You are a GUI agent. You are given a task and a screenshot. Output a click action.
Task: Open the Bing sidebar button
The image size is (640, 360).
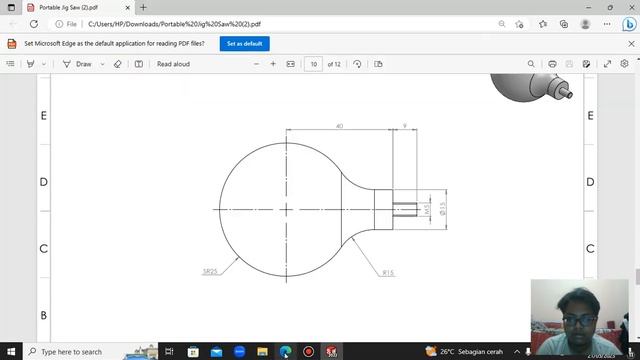tap(629, 24)
